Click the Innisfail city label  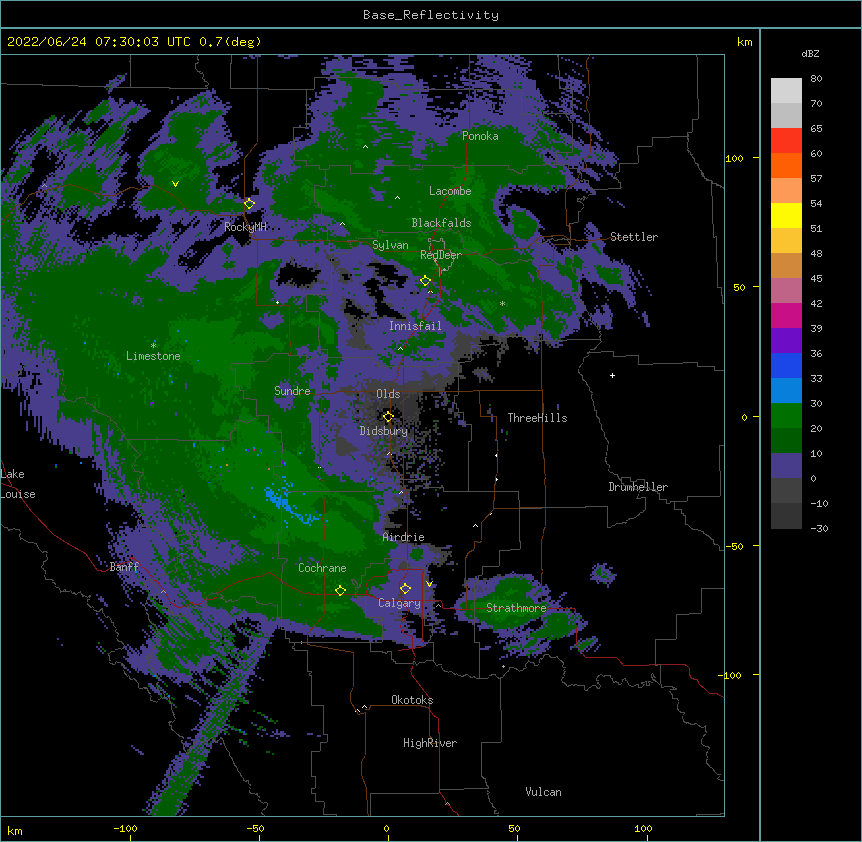[415, 326]
